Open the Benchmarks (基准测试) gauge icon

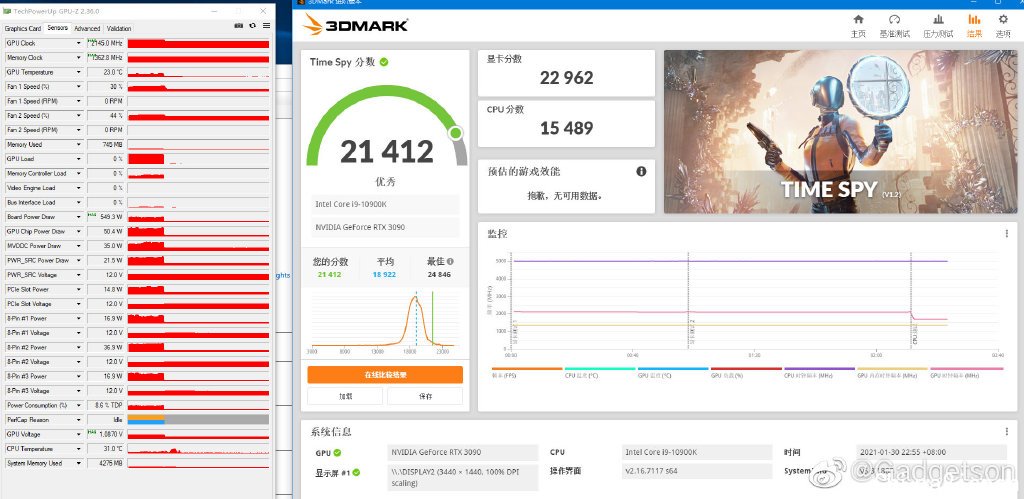click(x=895, y=20)
